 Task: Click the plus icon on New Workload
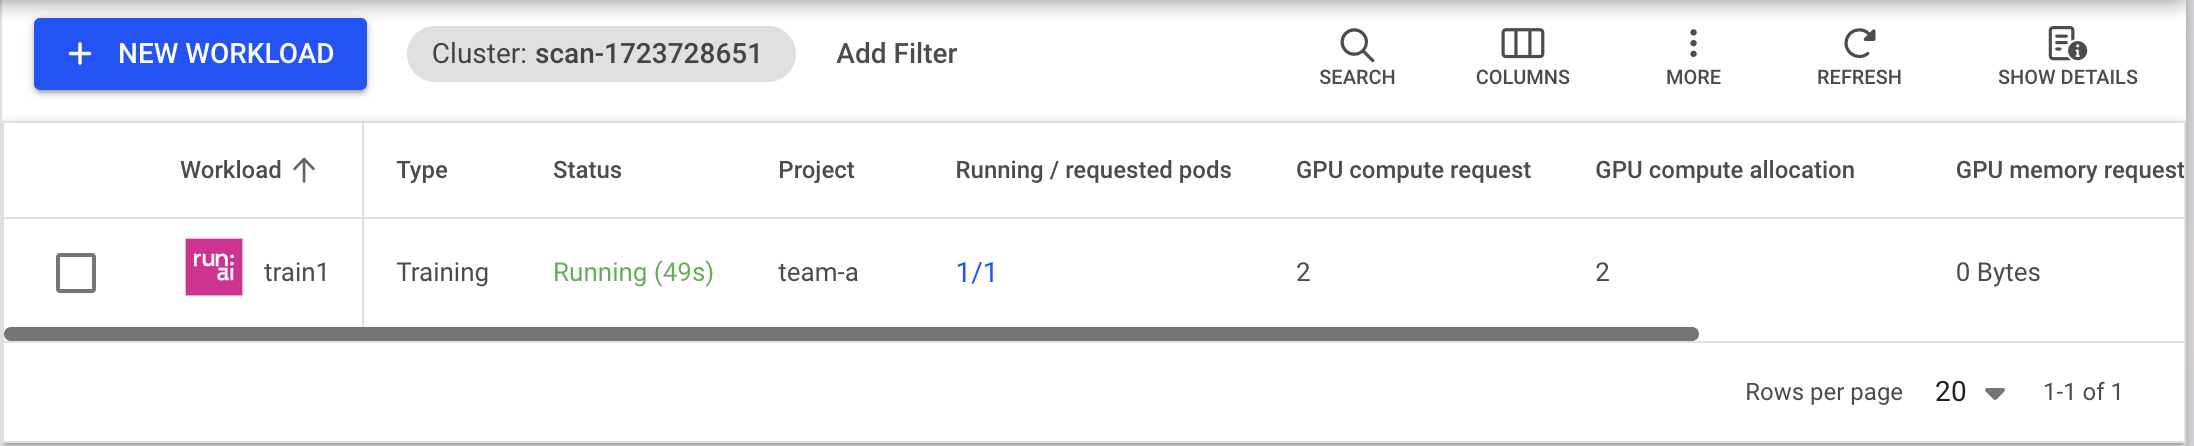click(x=80, y=54)
